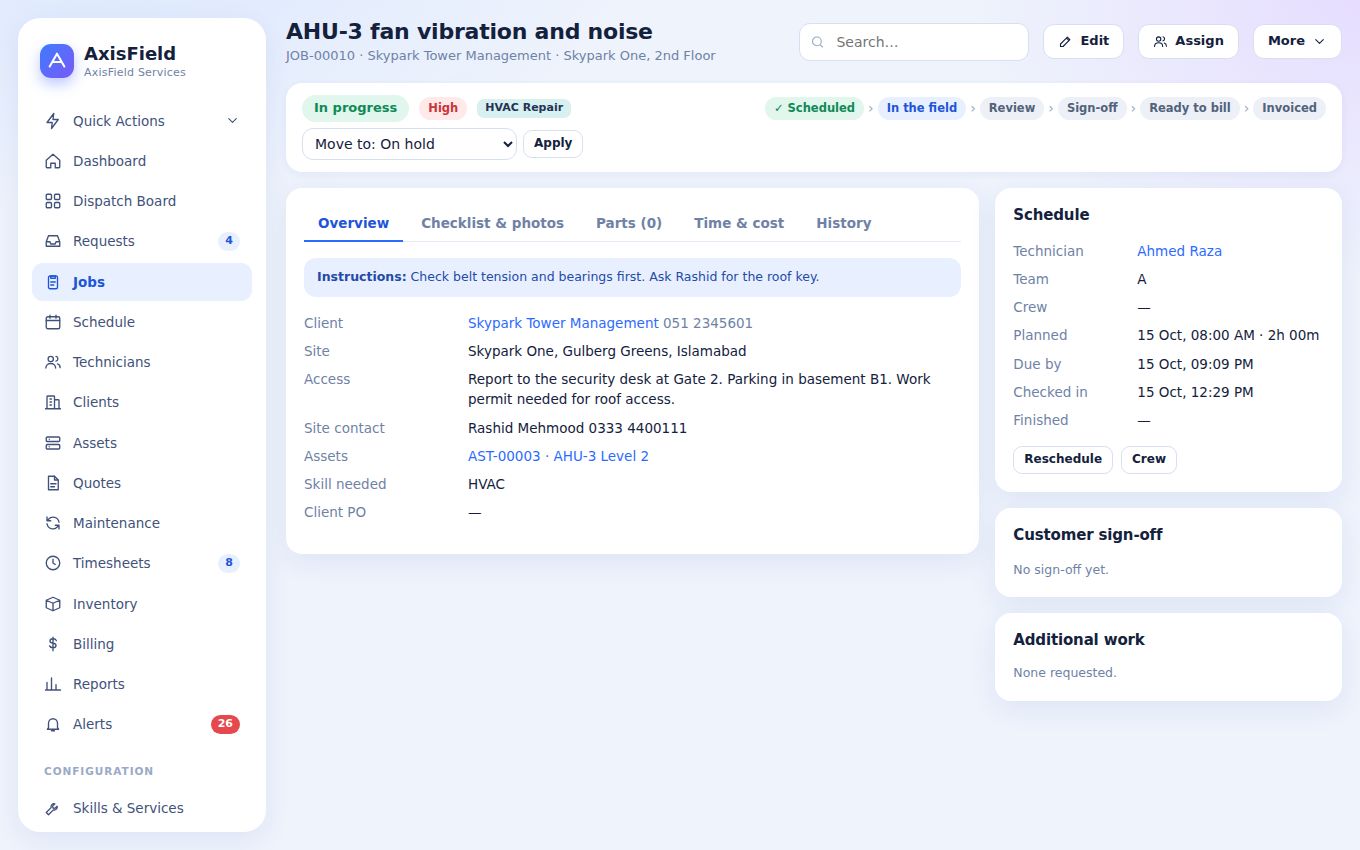Open the More dropdown menu
Image resolution: width=1360 pixels, height=850 pixels.
coord(1297,41)
